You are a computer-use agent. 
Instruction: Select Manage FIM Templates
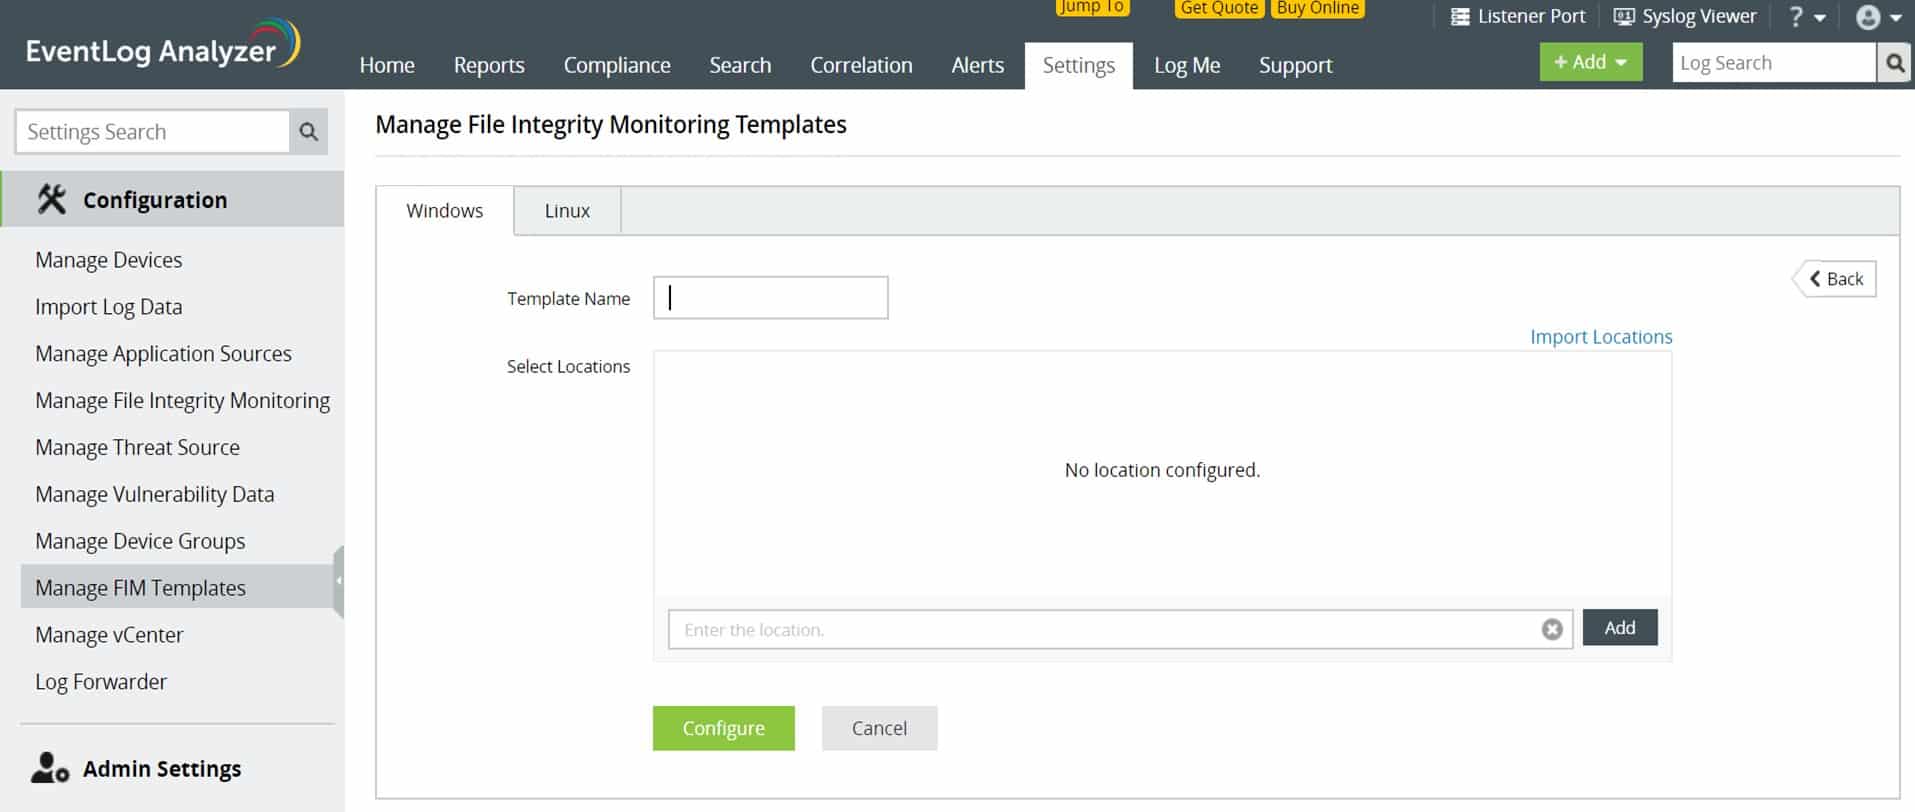(177, 587)
